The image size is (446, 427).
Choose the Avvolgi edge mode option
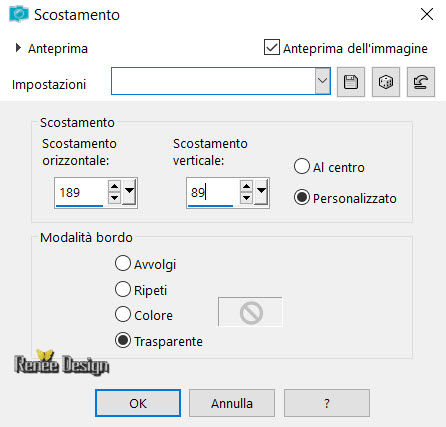coord(123,263)
